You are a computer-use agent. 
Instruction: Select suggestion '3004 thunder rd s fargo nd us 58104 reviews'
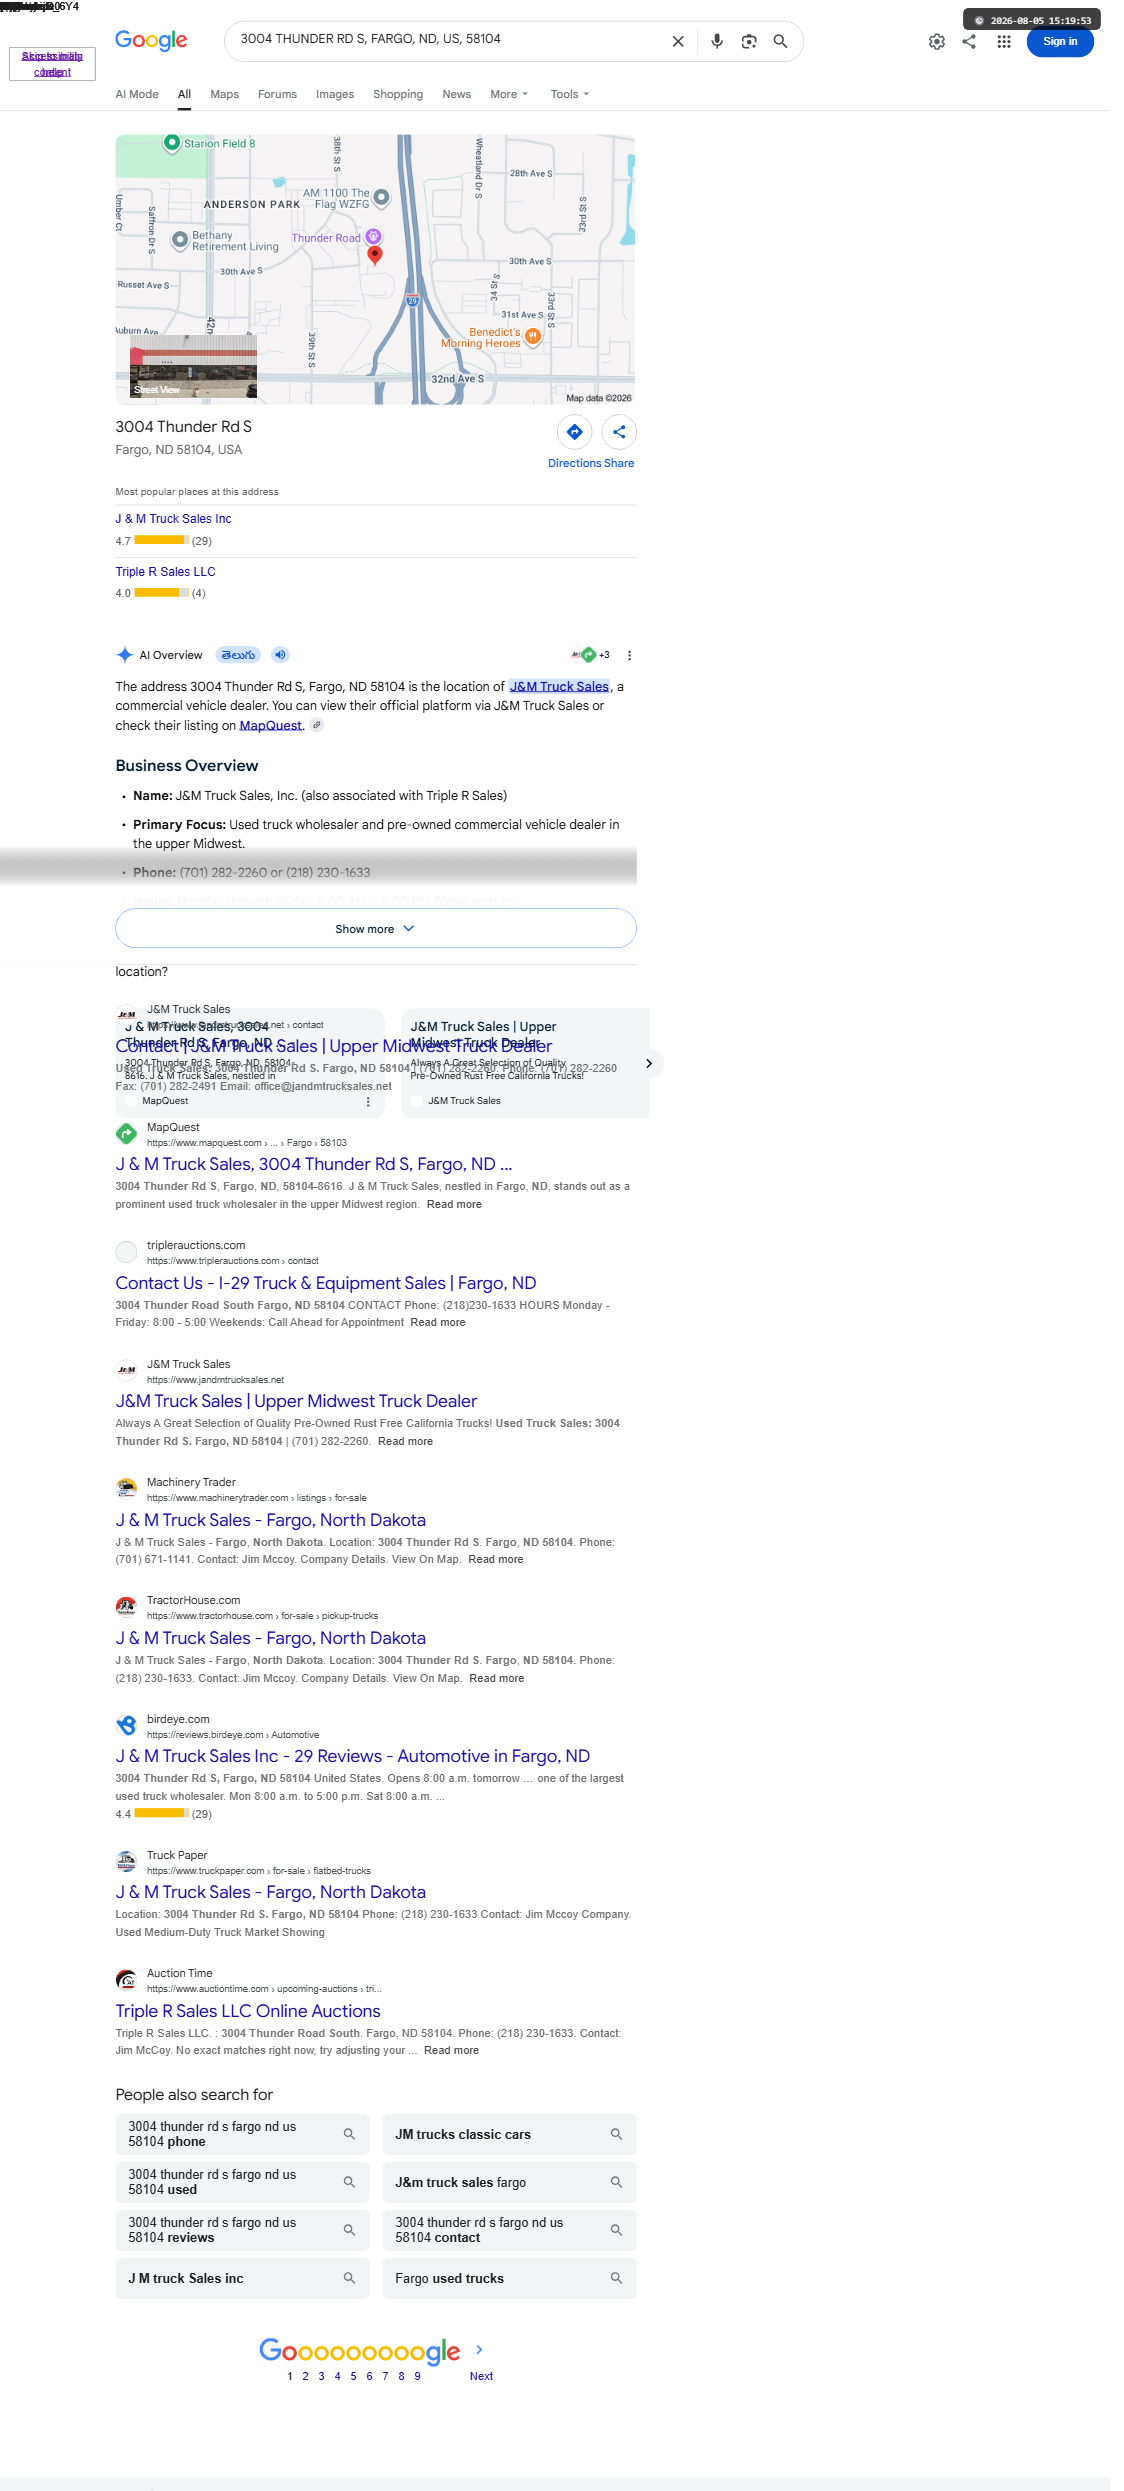click(242, 2230)
